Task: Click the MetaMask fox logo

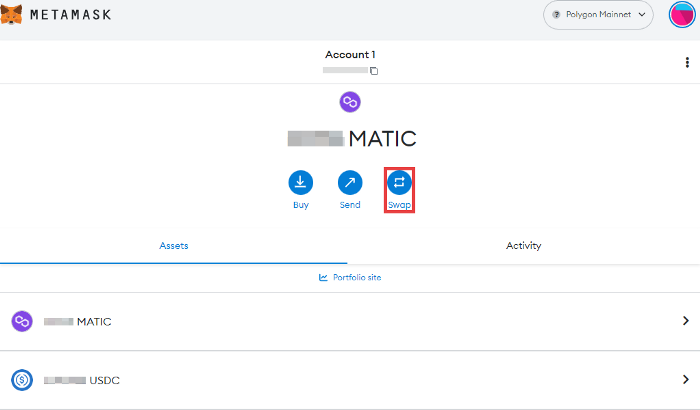Action: (11, 14)
